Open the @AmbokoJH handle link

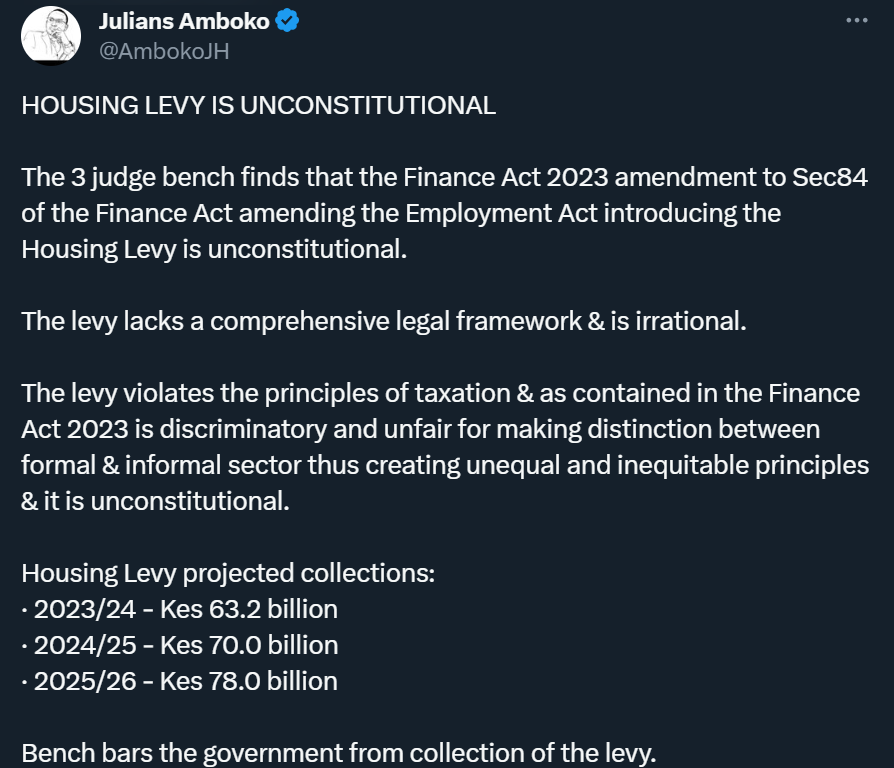coord(164,51)
